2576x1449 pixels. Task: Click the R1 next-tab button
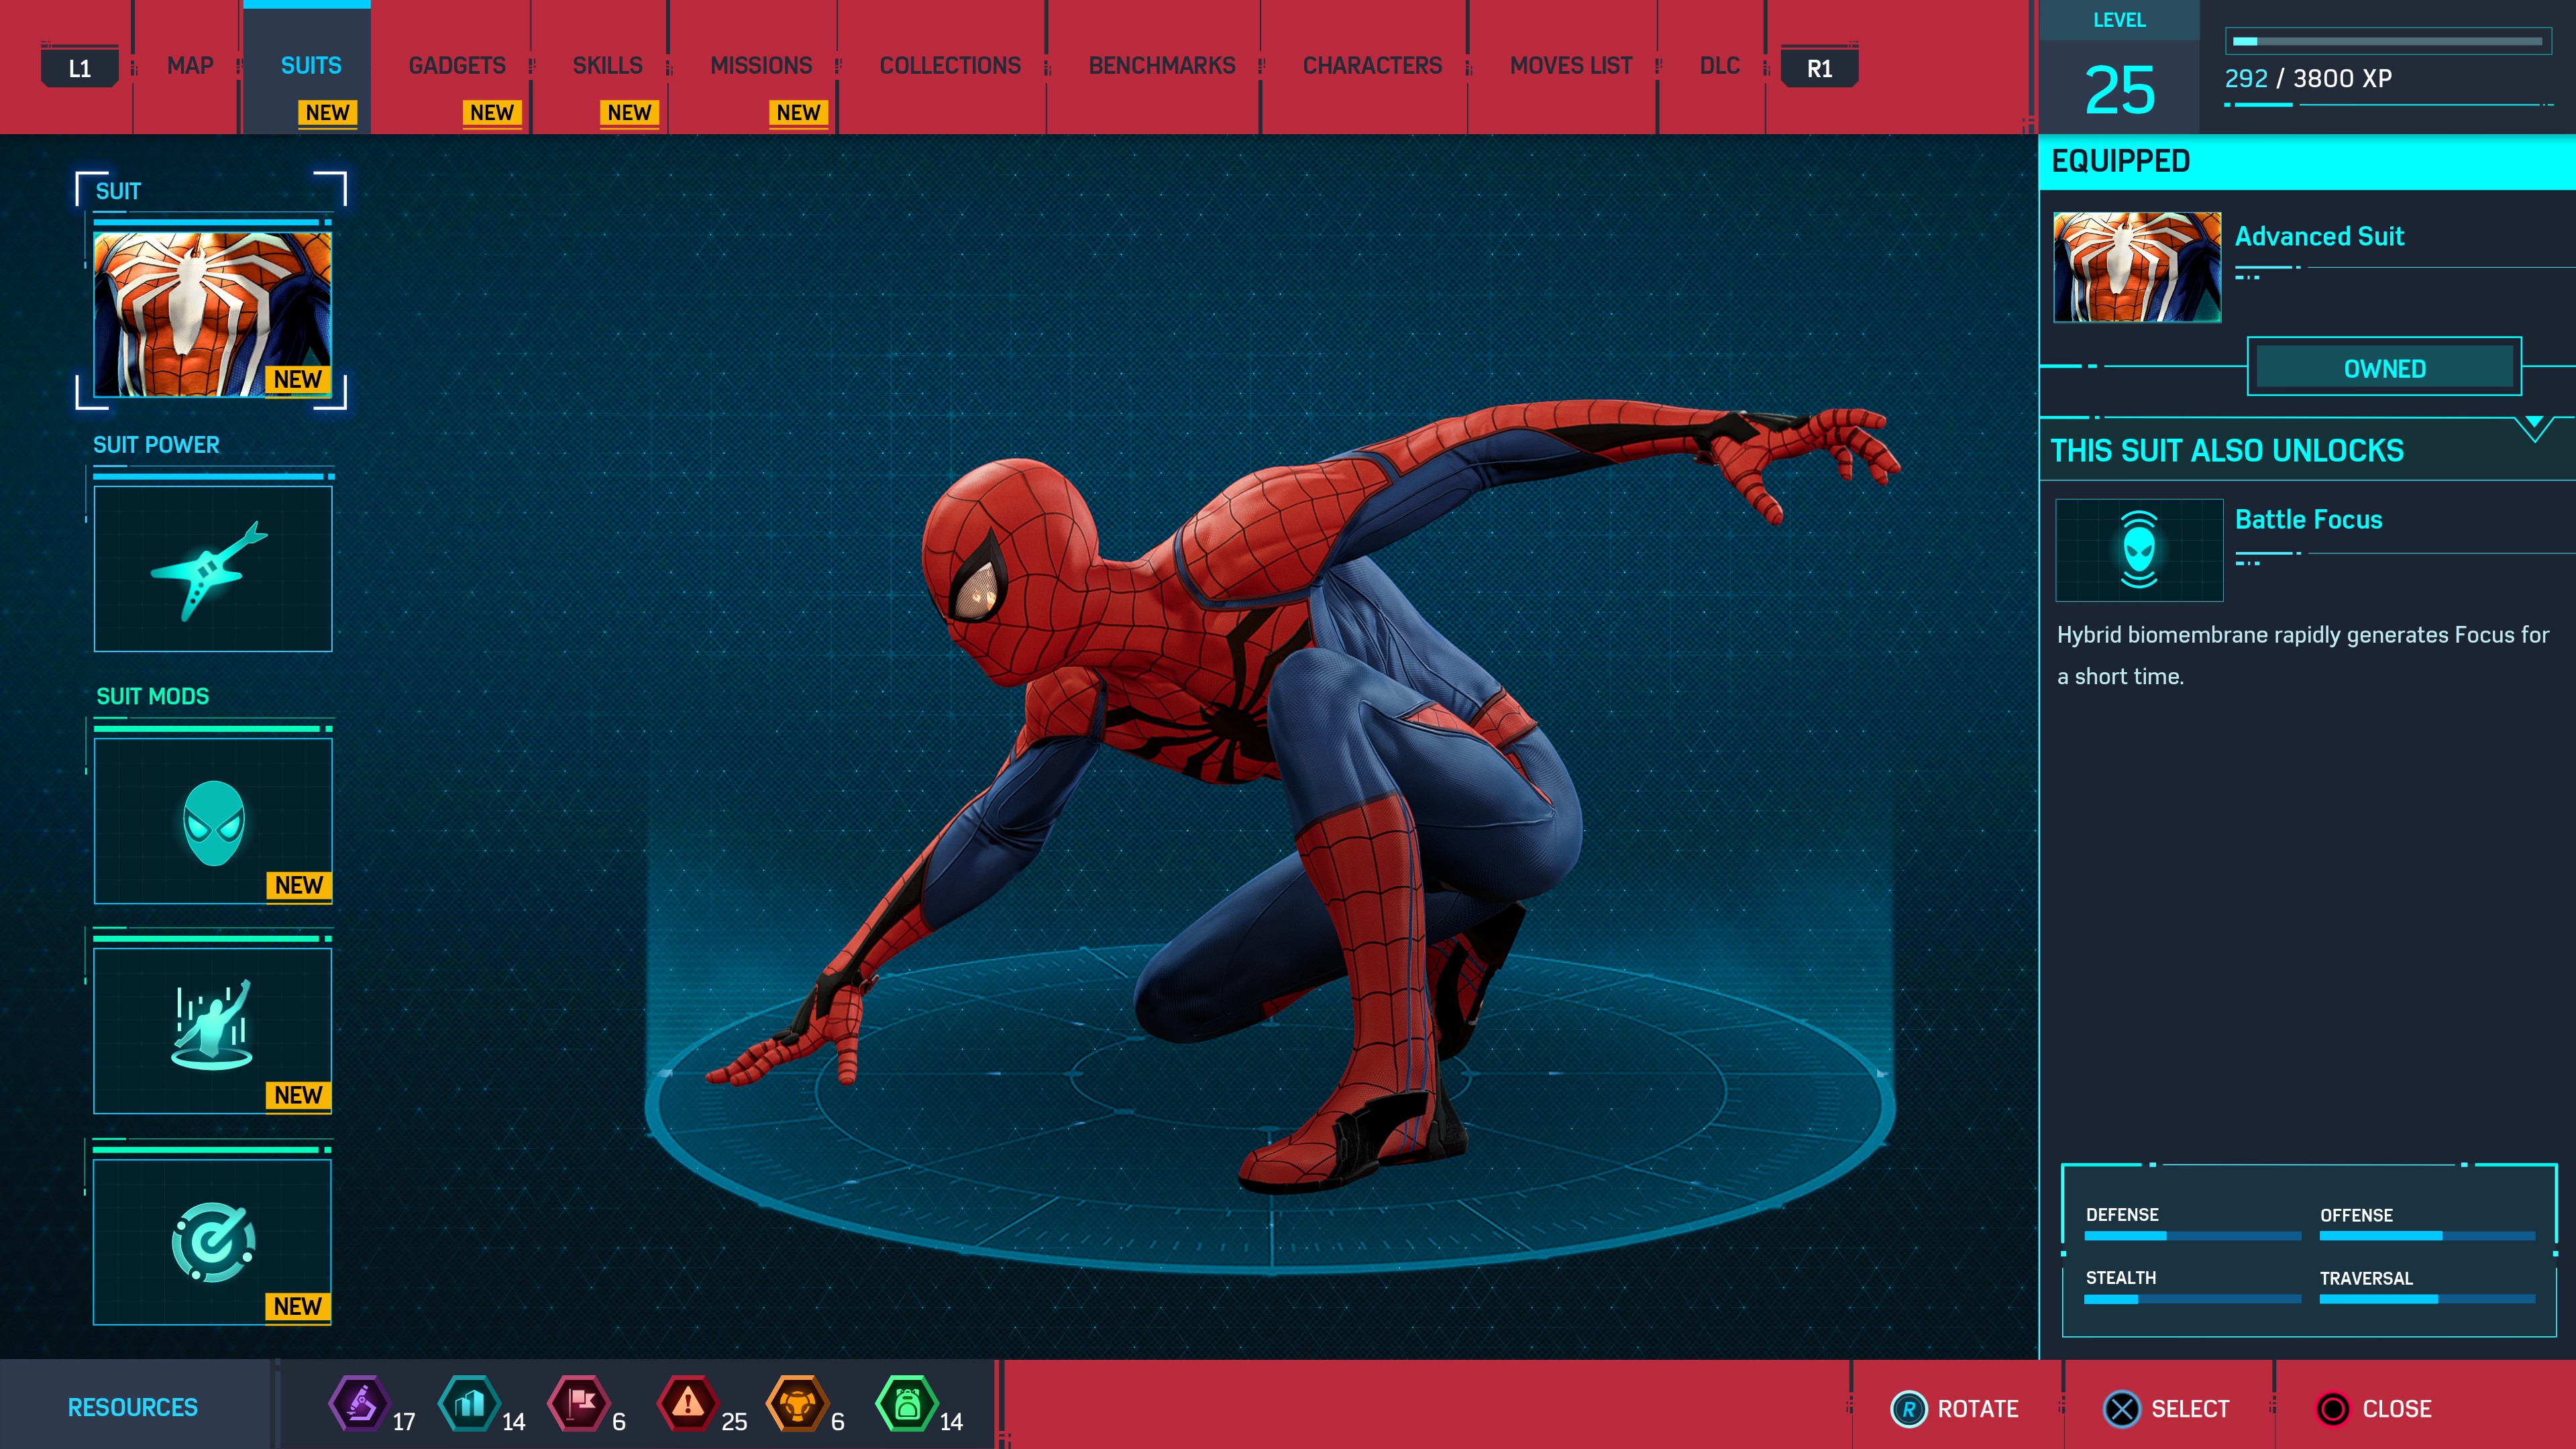tap(1819, 68)
